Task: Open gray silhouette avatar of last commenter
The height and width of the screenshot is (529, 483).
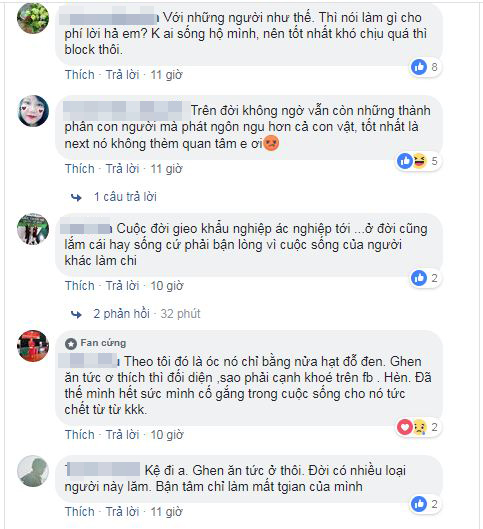Action: tap(33, 471)
